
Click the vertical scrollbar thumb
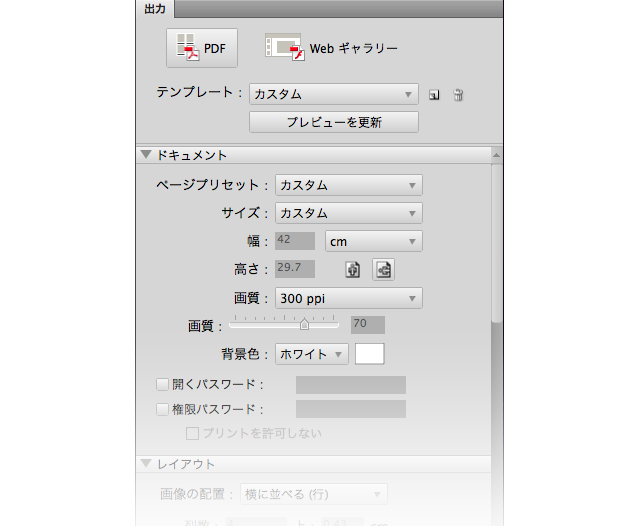click(496, 243)
